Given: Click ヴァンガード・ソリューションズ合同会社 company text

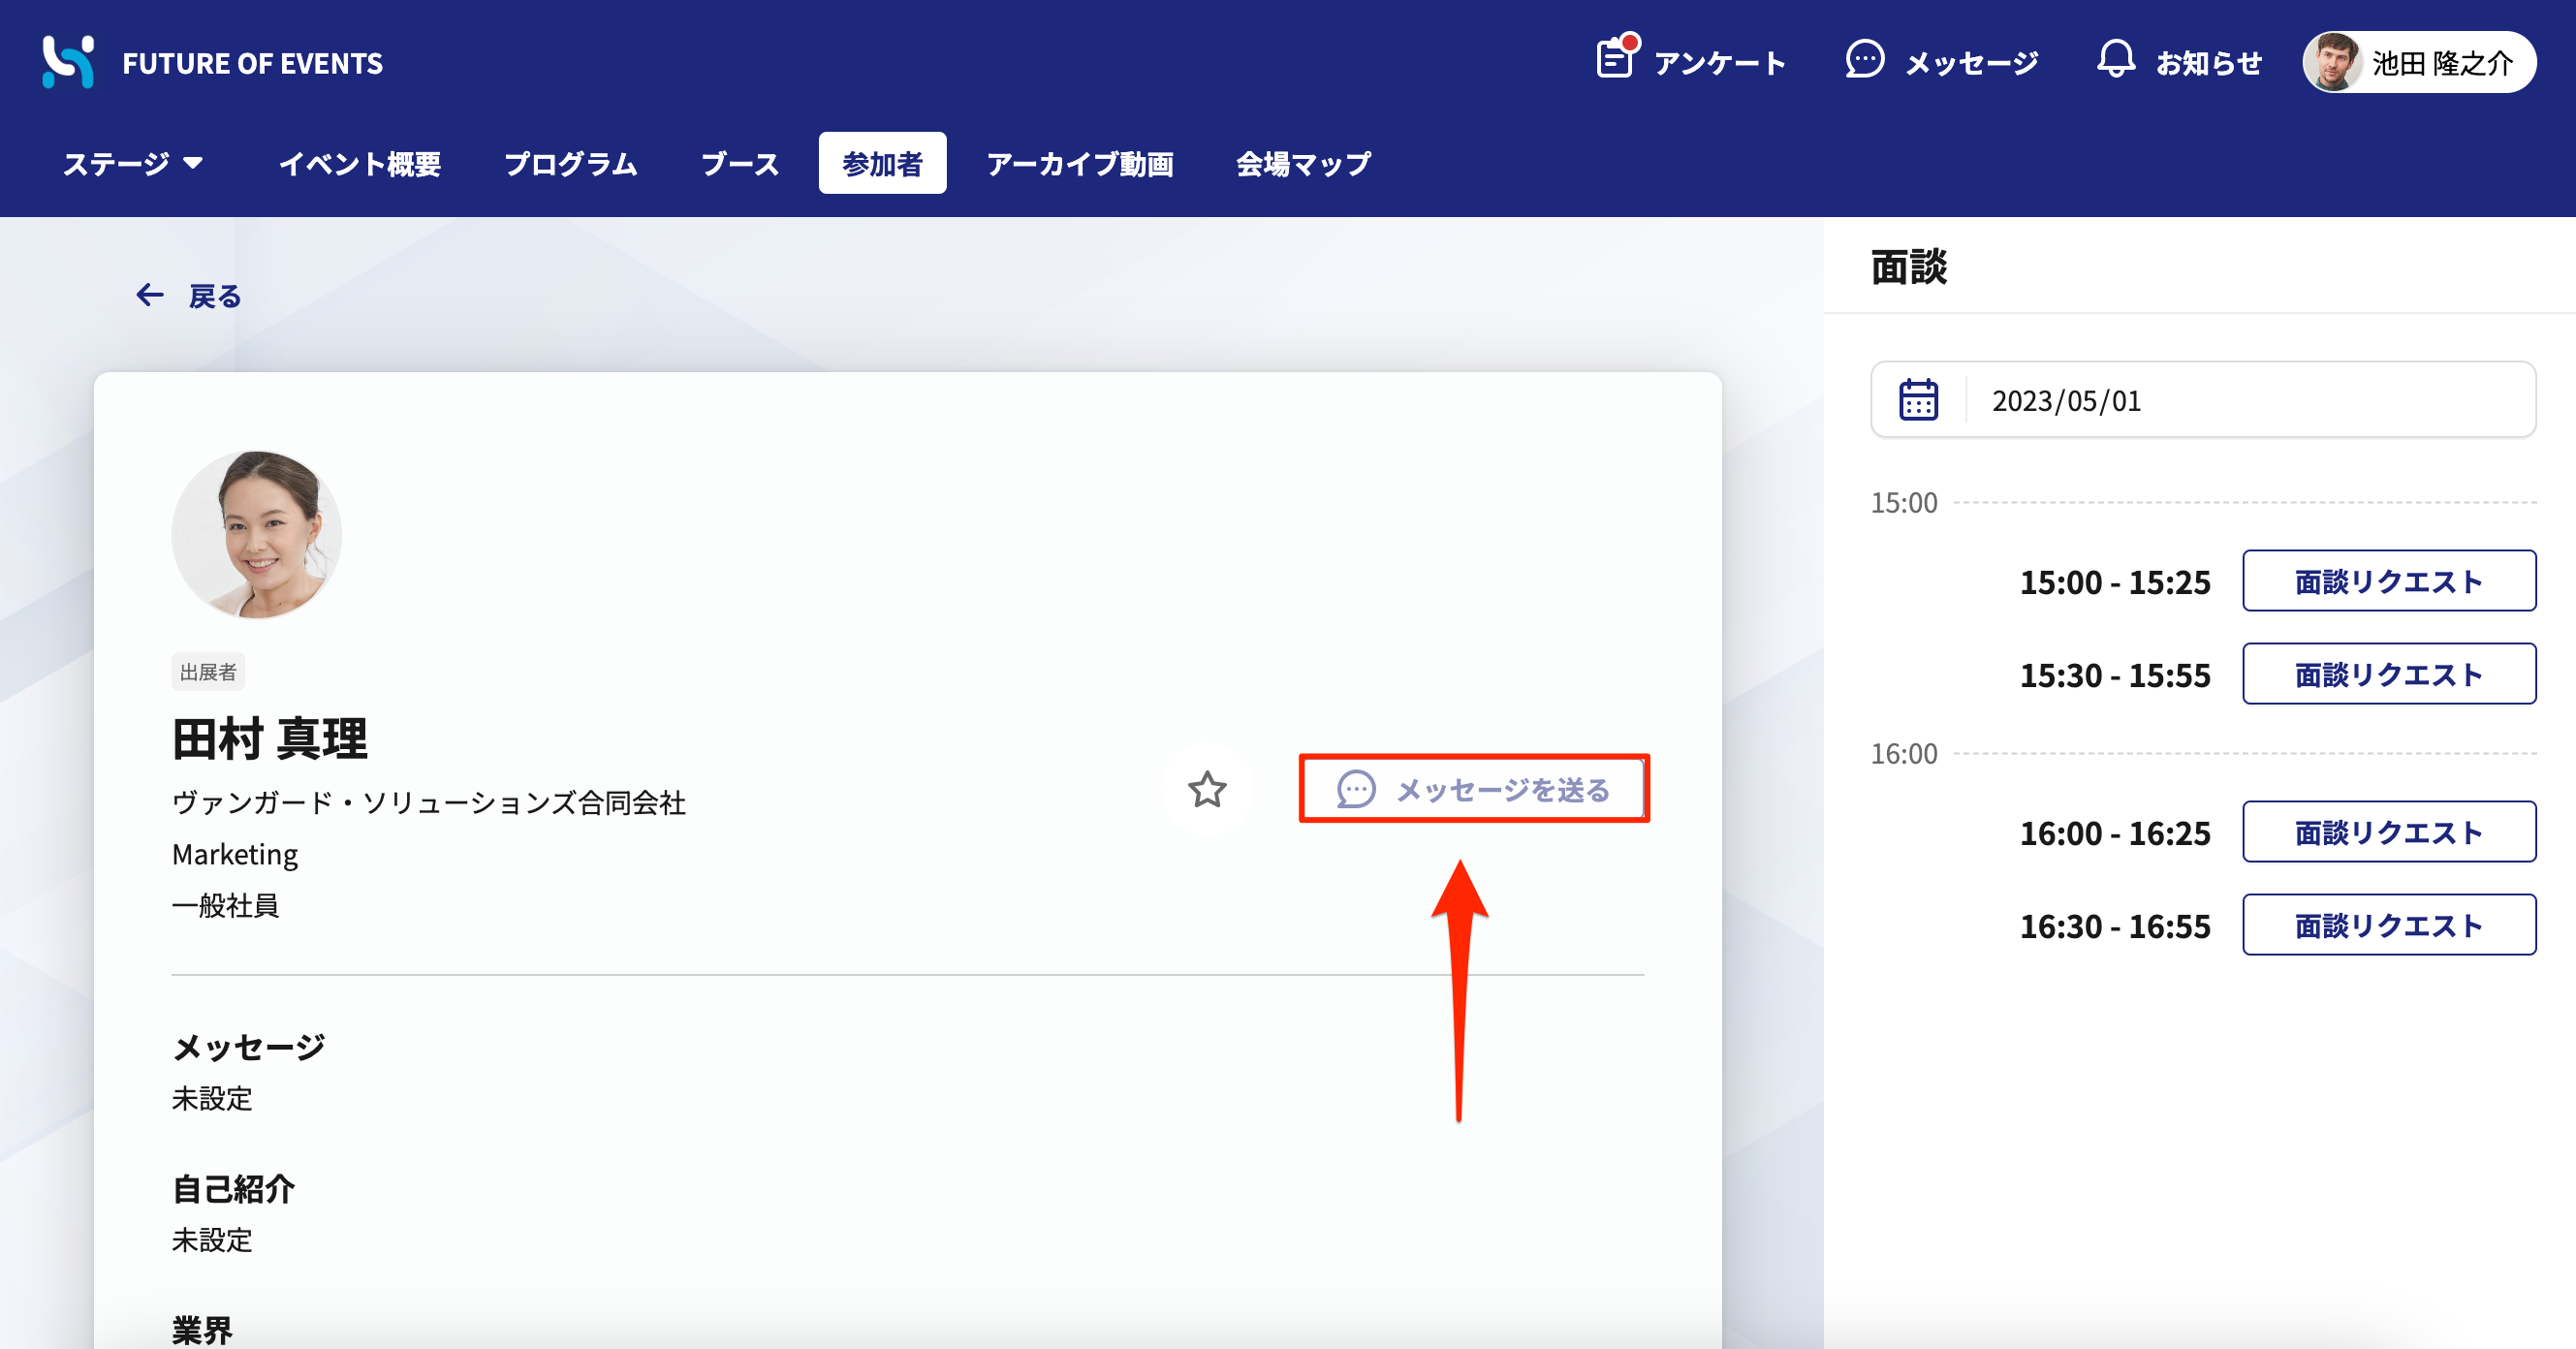Looking at the screenshot, I should [x=429, y=802].
